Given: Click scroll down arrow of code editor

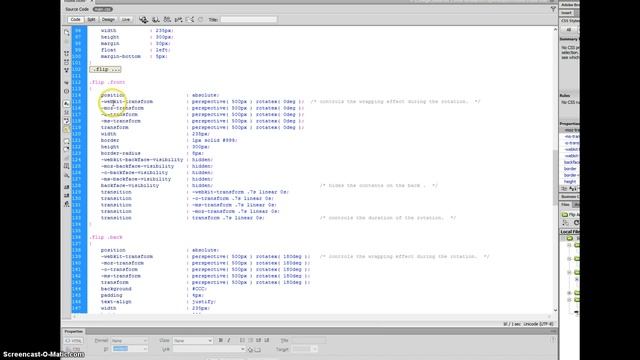Looking at the screenshot, I should point(555,310).
